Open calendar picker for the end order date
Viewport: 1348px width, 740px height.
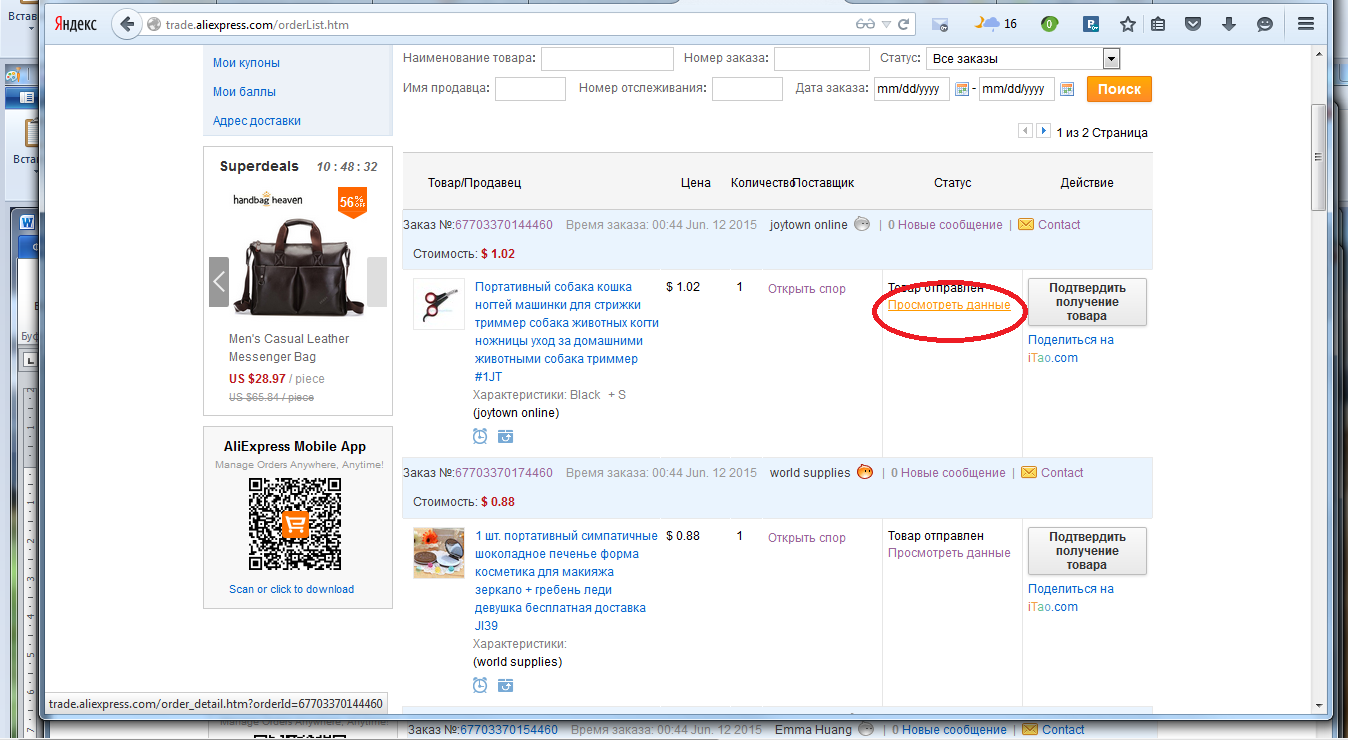[1067, 89]
